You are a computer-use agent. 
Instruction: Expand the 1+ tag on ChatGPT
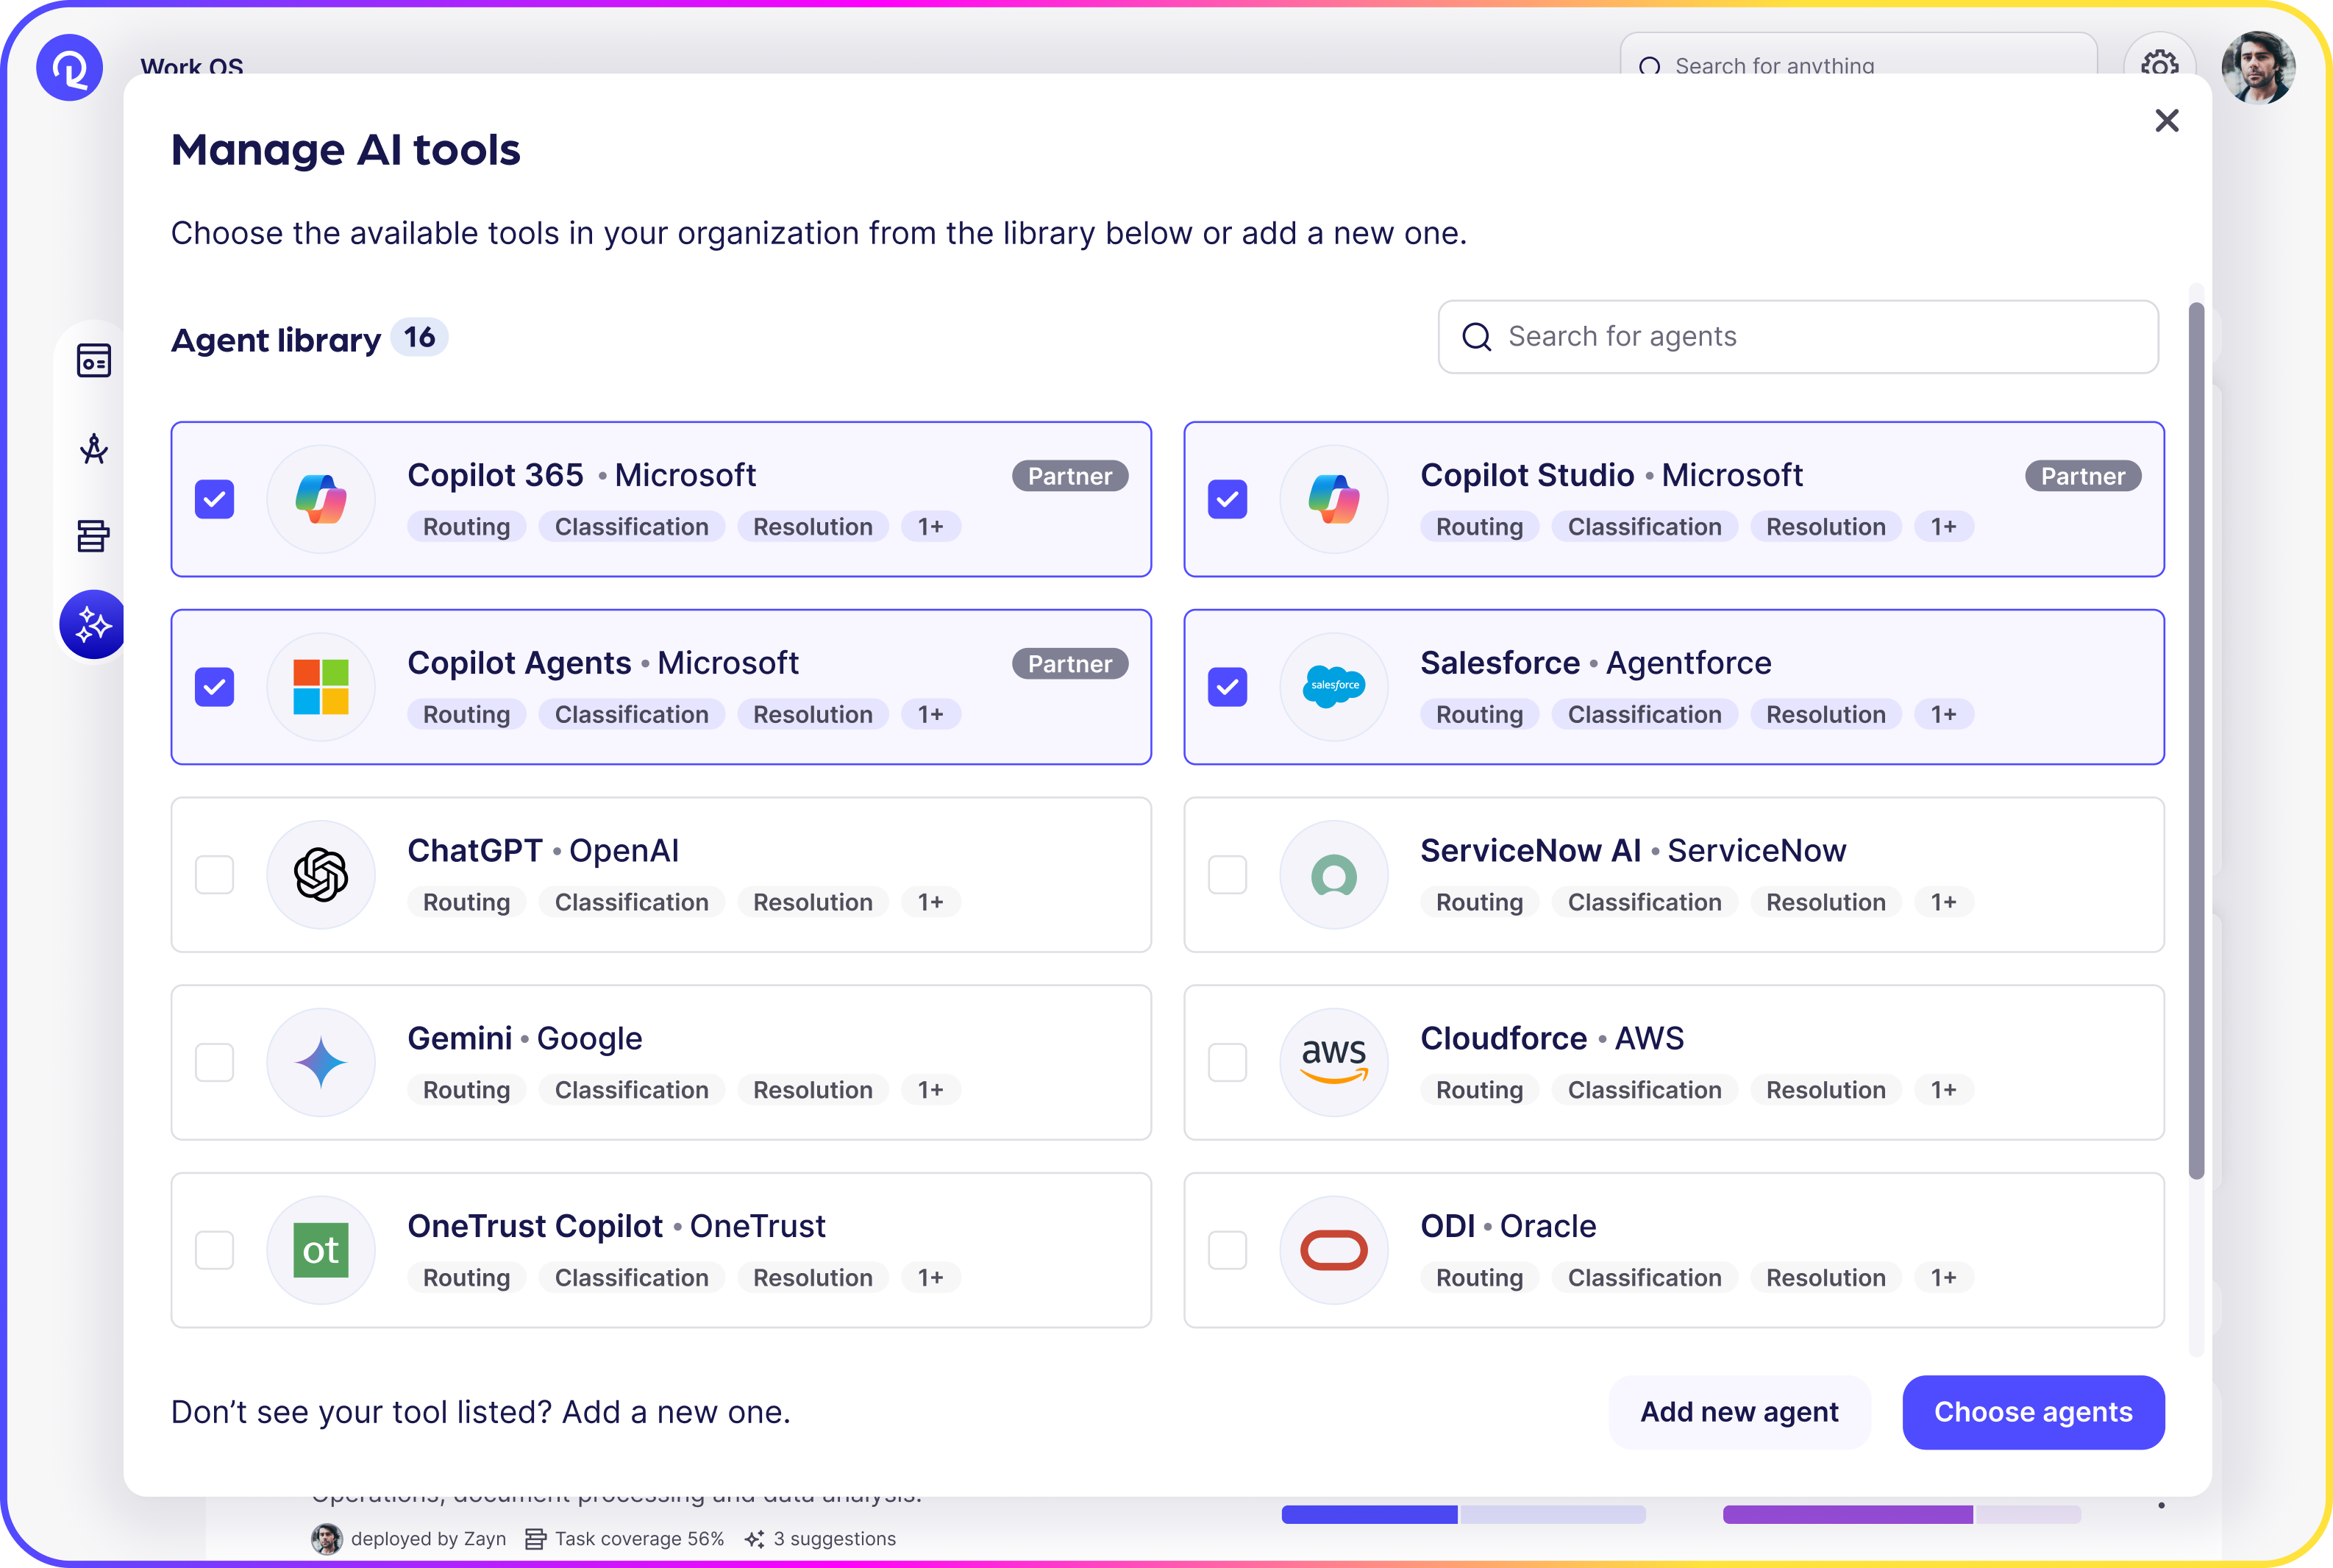931,902
